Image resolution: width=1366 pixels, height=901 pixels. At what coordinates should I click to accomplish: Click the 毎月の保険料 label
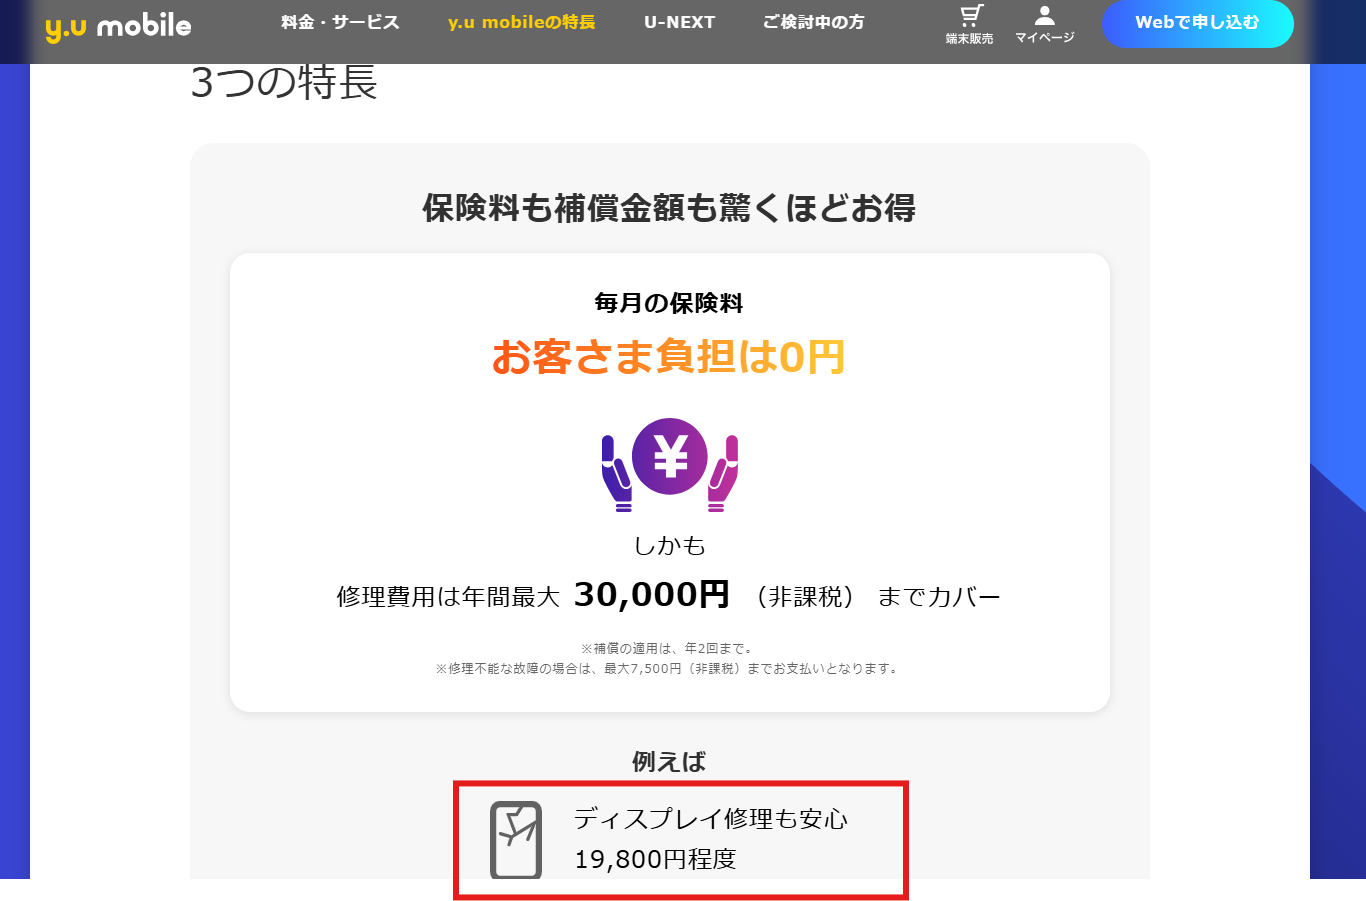click(670, 303)
